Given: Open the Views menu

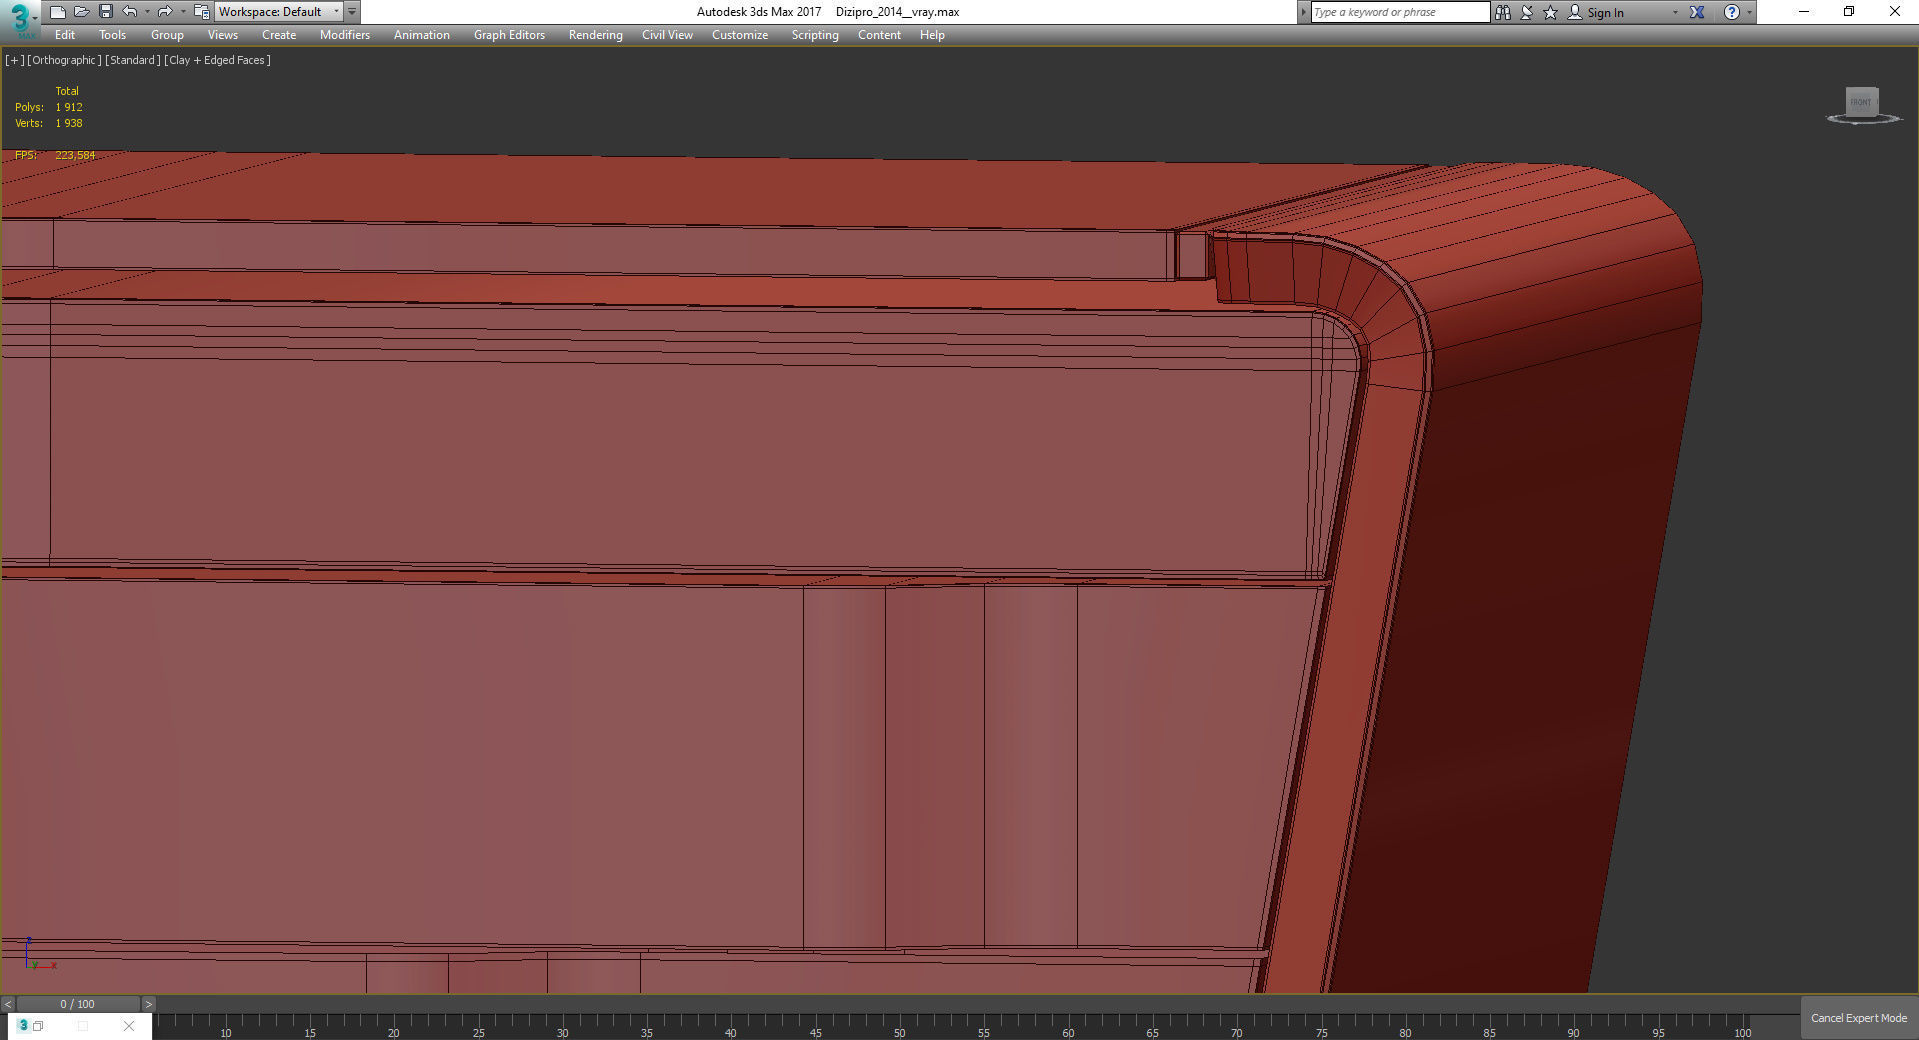Looking at the screenshot, I should 223,35.
